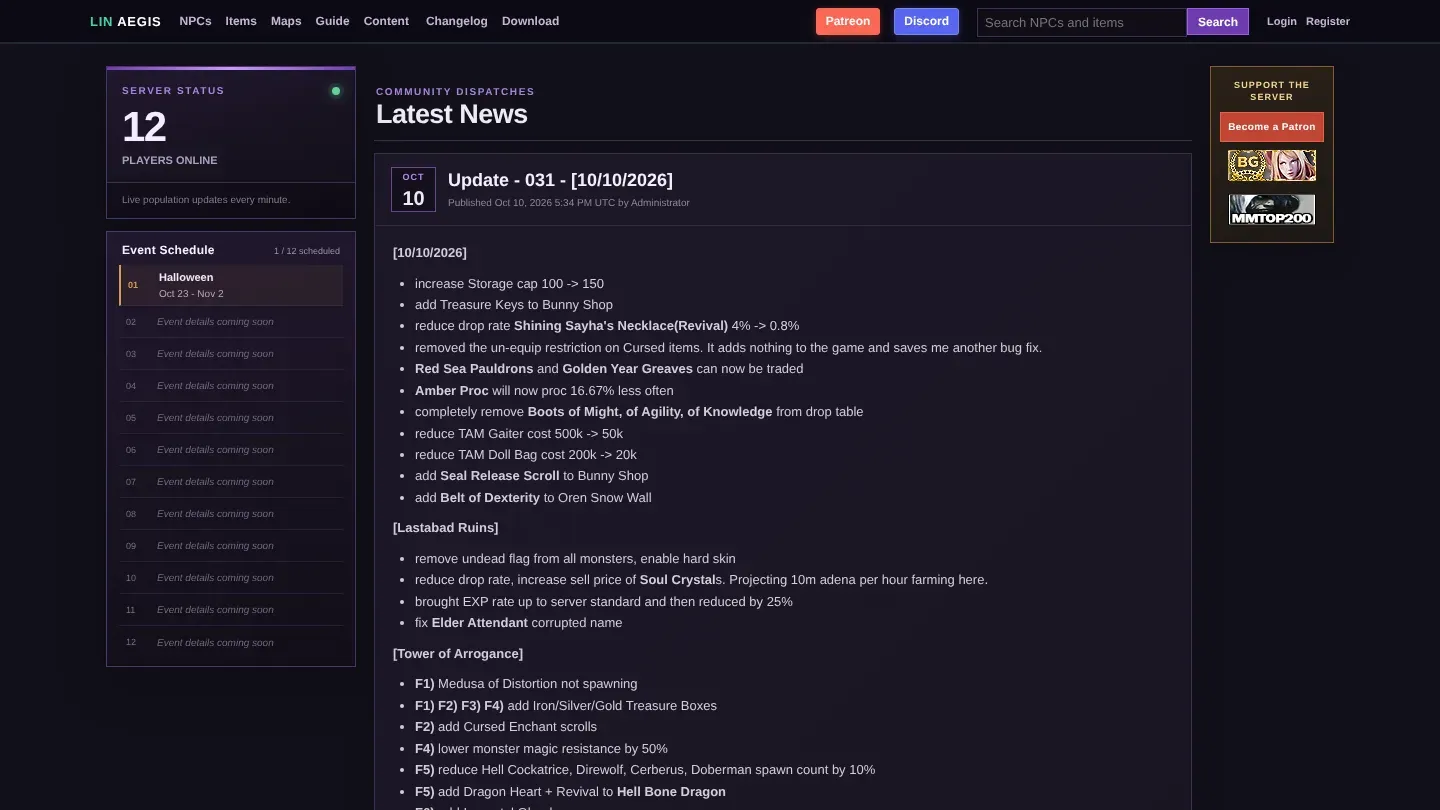Click the 12 players online count
Screen dimensions: 1440x810
coord(144,127)
